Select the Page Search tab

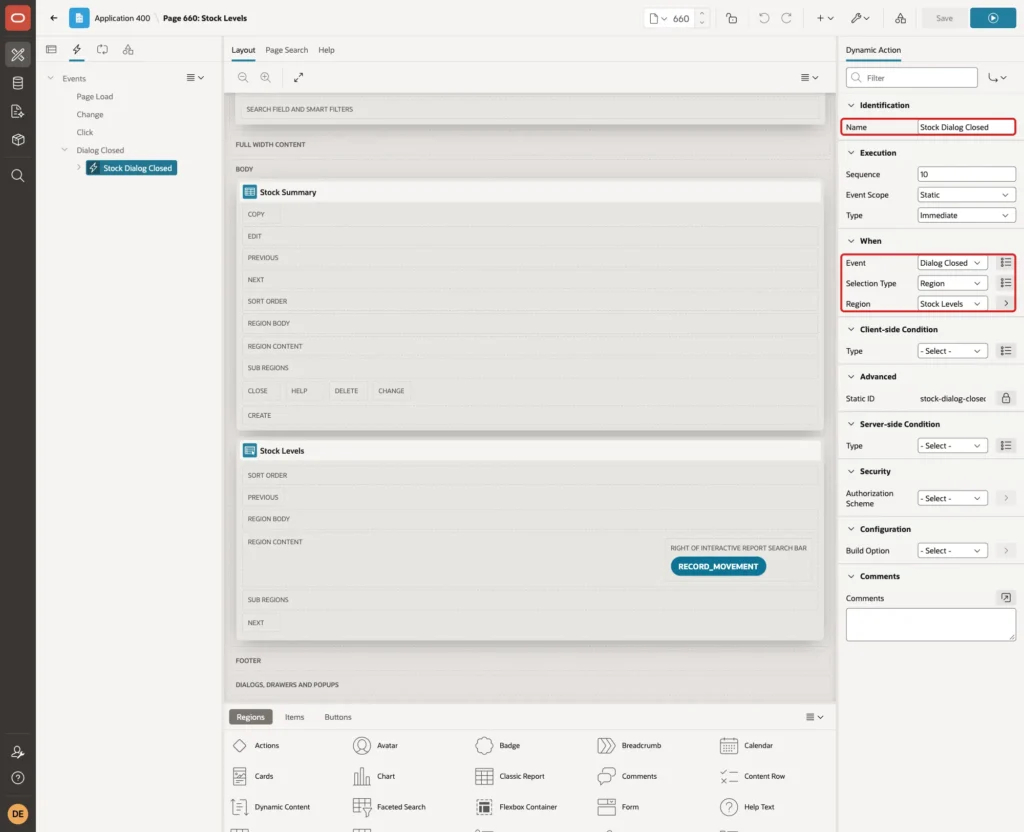tap(286, 50)
